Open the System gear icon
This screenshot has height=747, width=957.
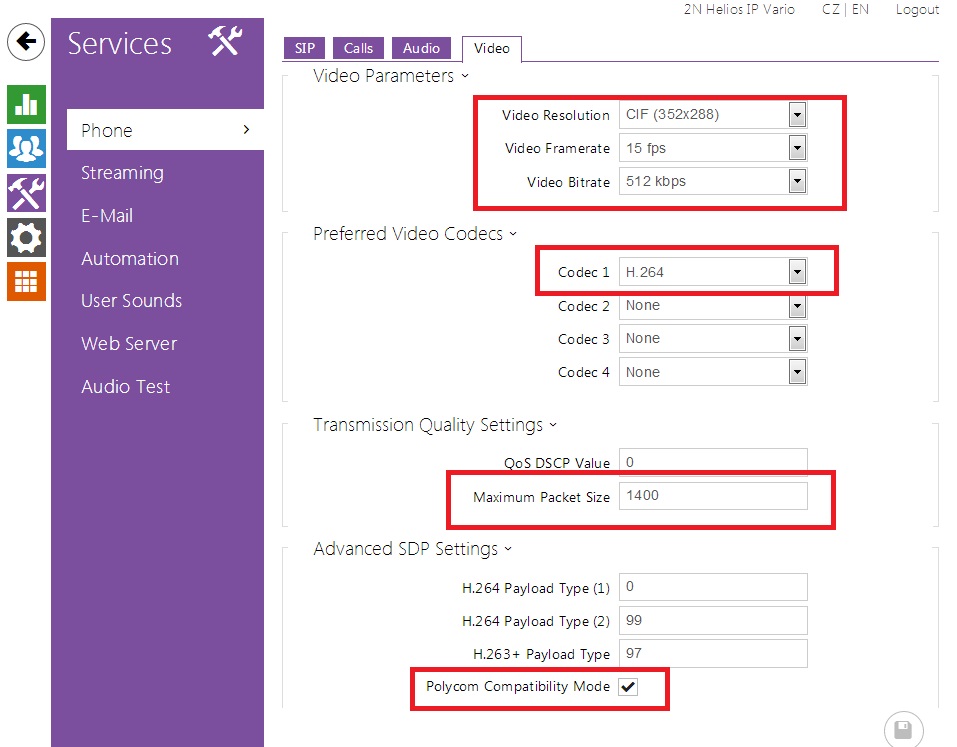pyautogui.click(x=26, y=237)
